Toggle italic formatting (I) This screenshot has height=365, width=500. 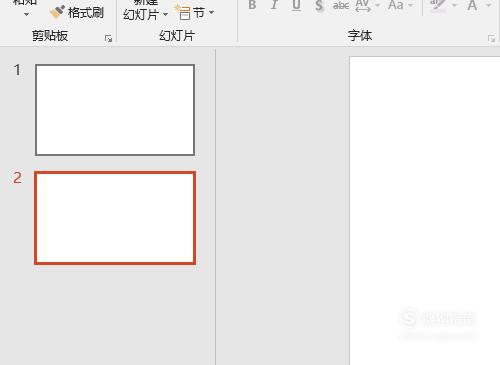pyautogui.click(x=274, y=5)
